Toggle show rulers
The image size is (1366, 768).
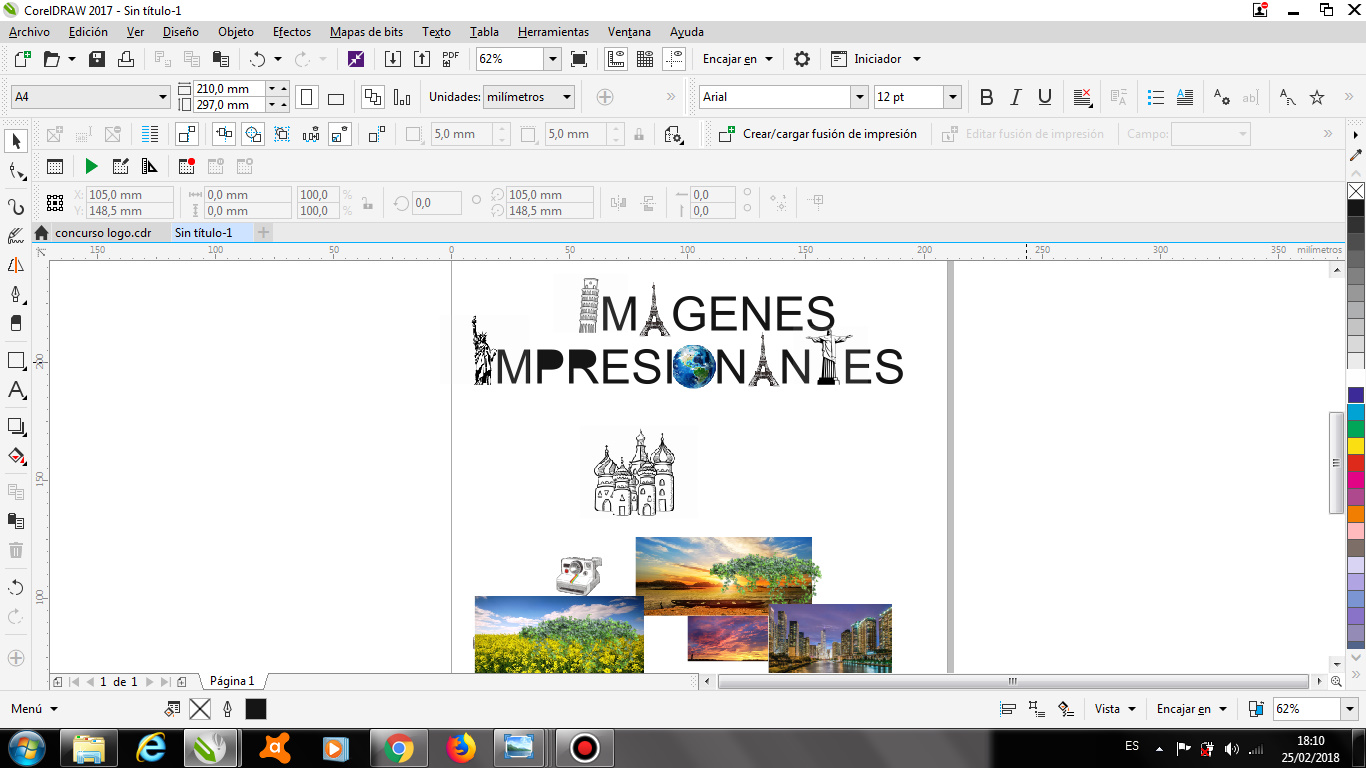[x=616, y=59]
